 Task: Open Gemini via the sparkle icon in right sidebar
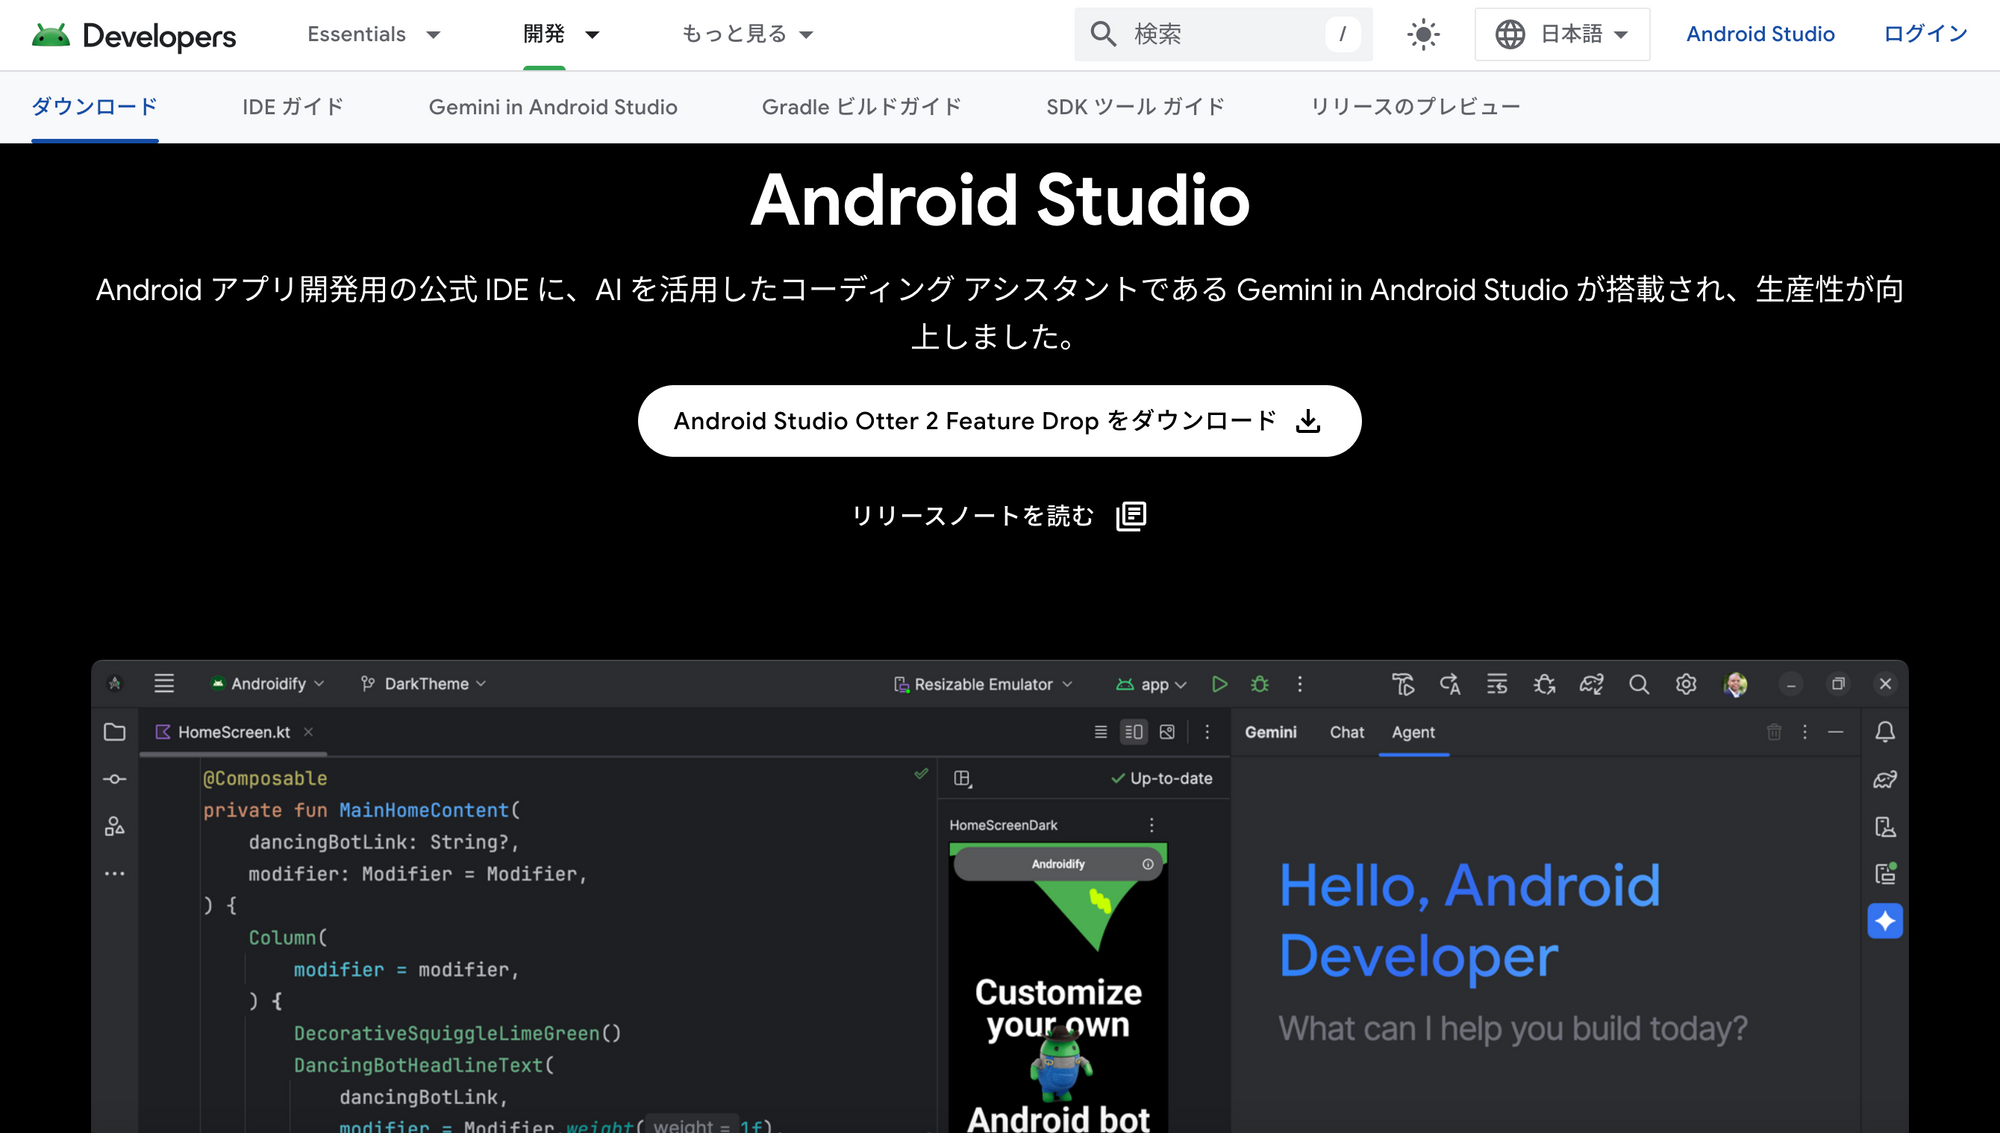pyautogui.click(x=1885, y=921)
